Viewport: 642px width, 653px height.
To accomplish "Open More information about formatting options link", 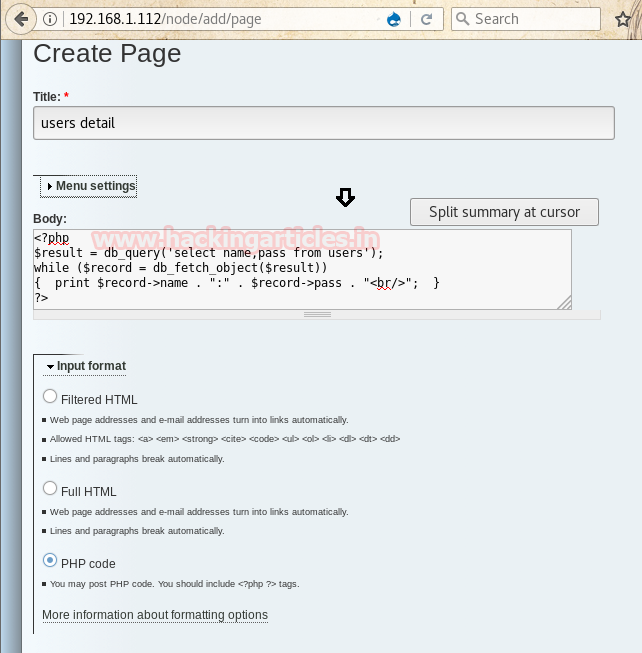I will [x=154, y=615].
